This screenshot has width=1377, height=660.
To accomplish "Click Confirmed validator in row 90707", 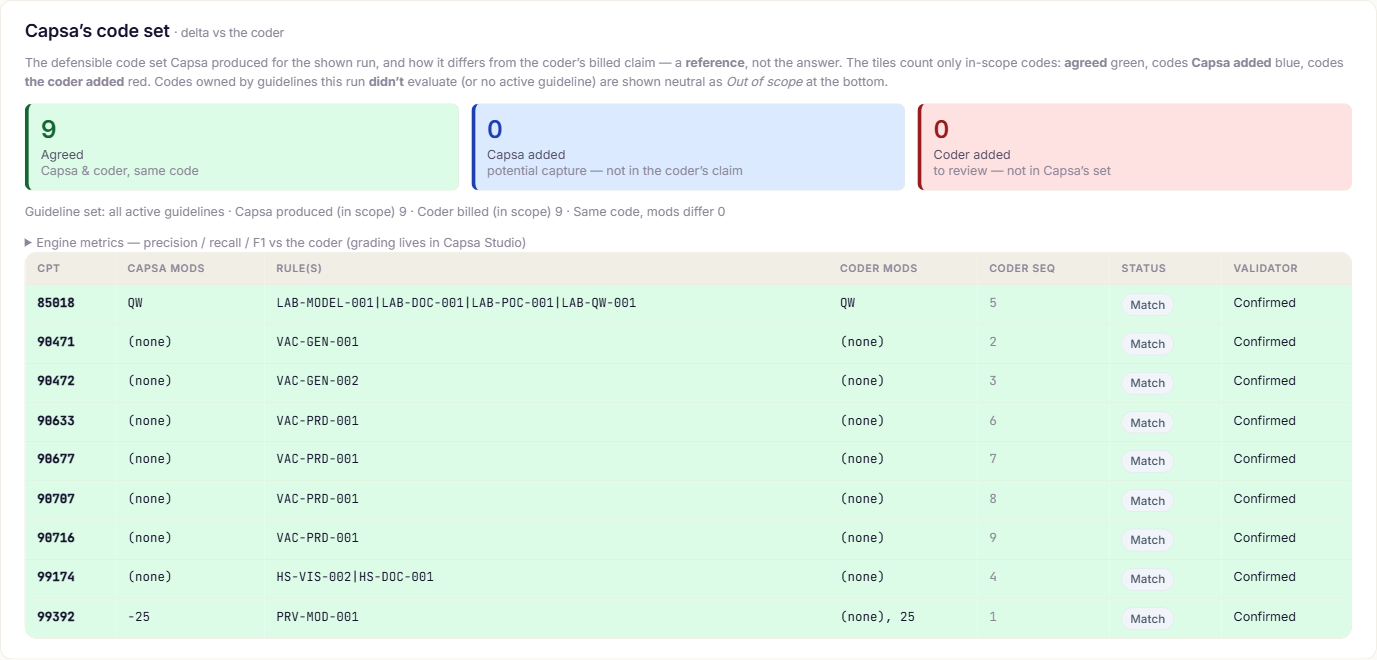I will coord(1264,499).
